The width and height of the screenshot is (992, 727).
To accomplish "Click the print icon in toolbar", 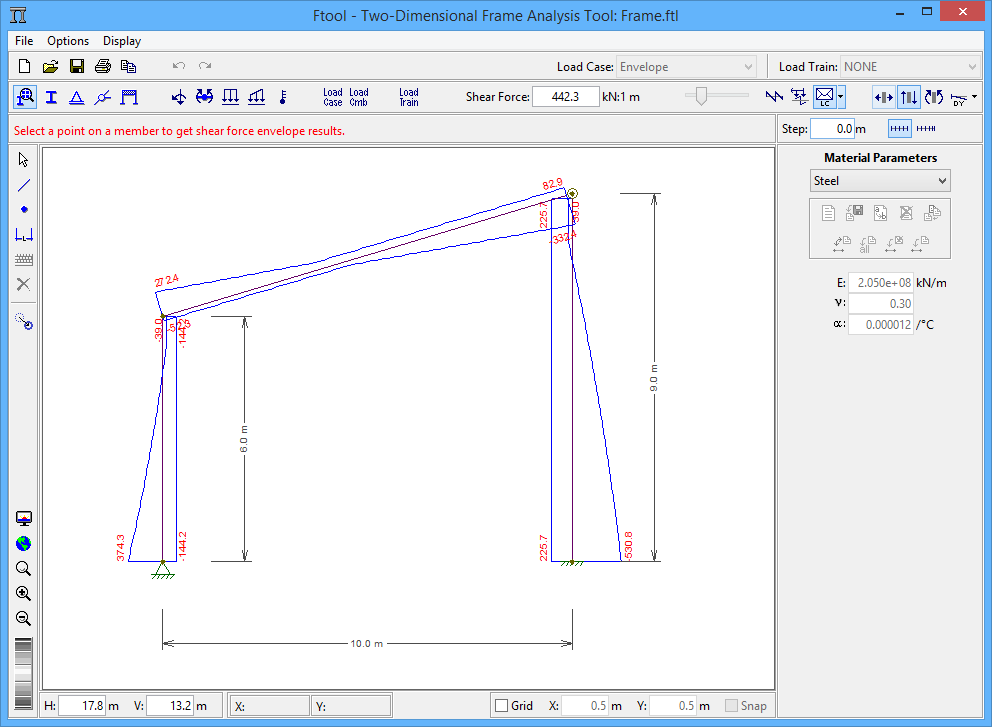I will coord(102,67).
